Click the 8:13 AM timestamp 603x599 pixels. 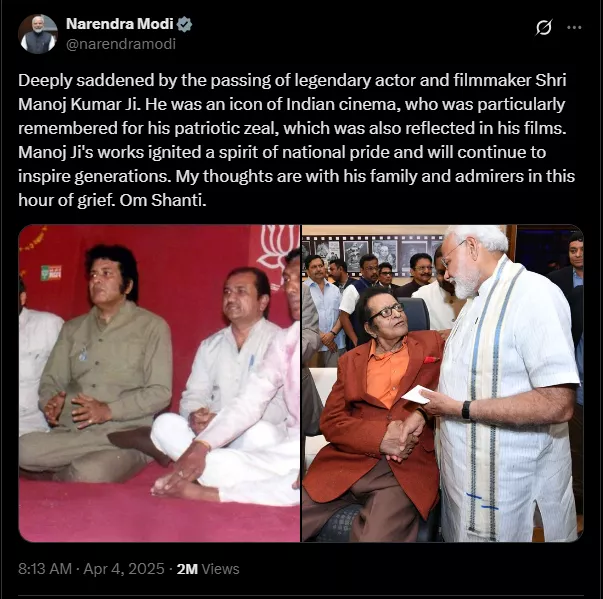[45, 569]
